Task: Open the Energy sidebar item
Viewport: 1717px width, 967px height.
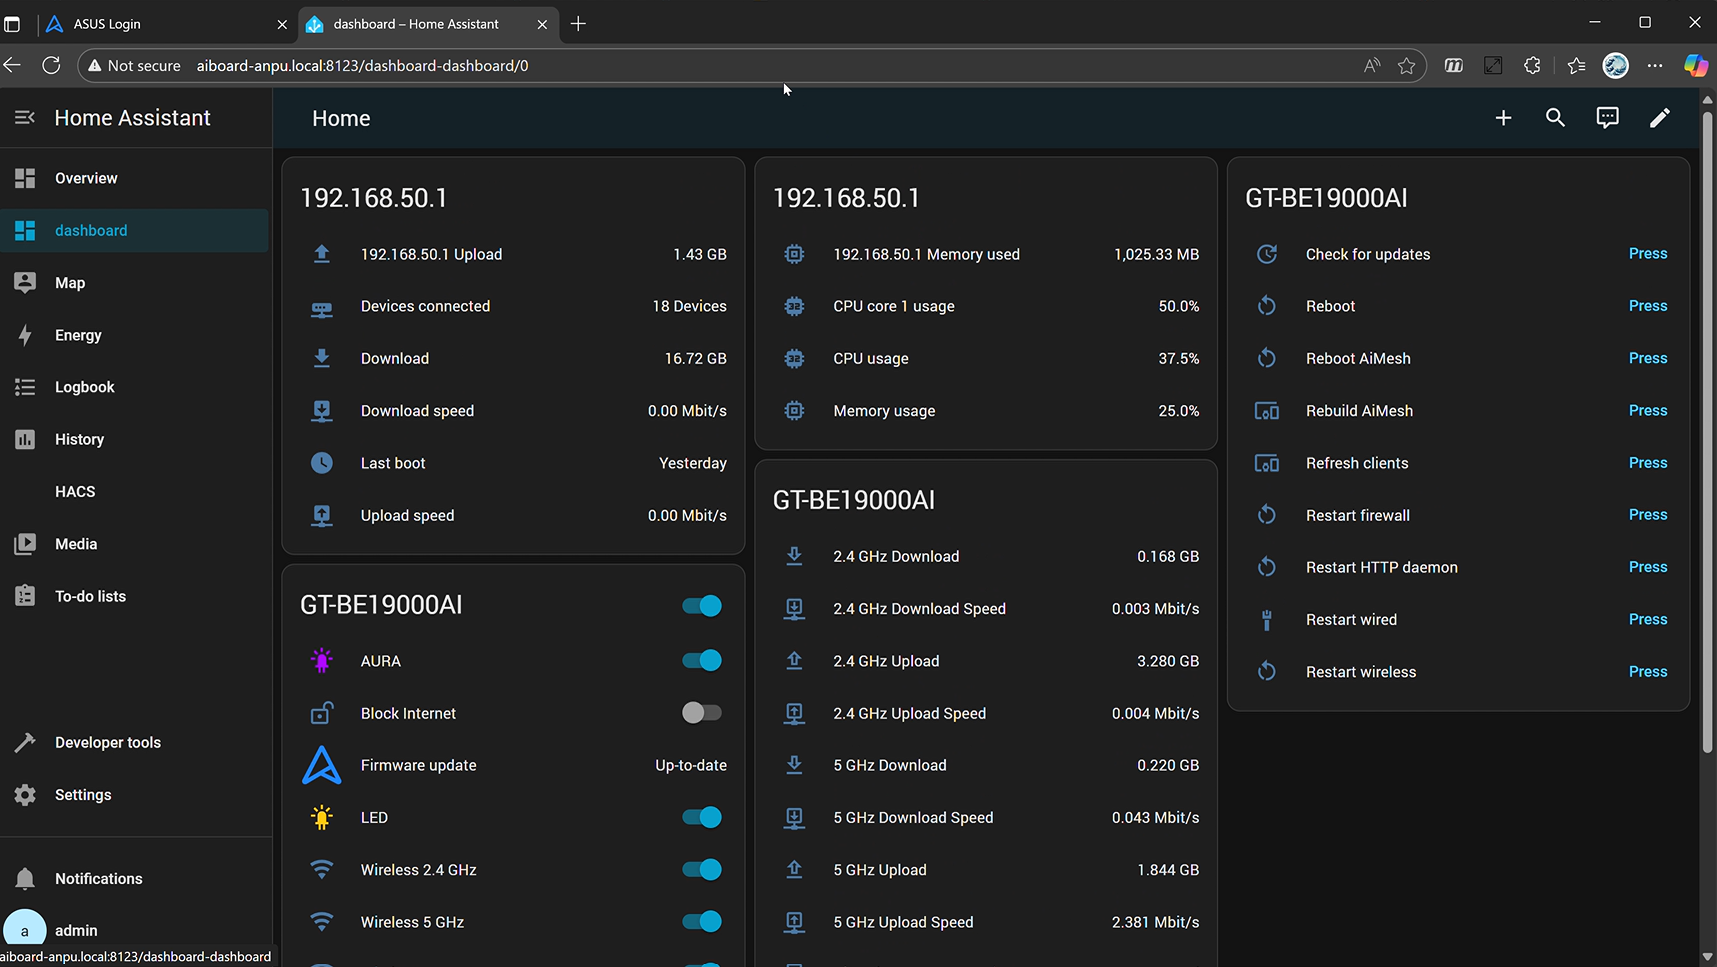Action: coord(78,335)
